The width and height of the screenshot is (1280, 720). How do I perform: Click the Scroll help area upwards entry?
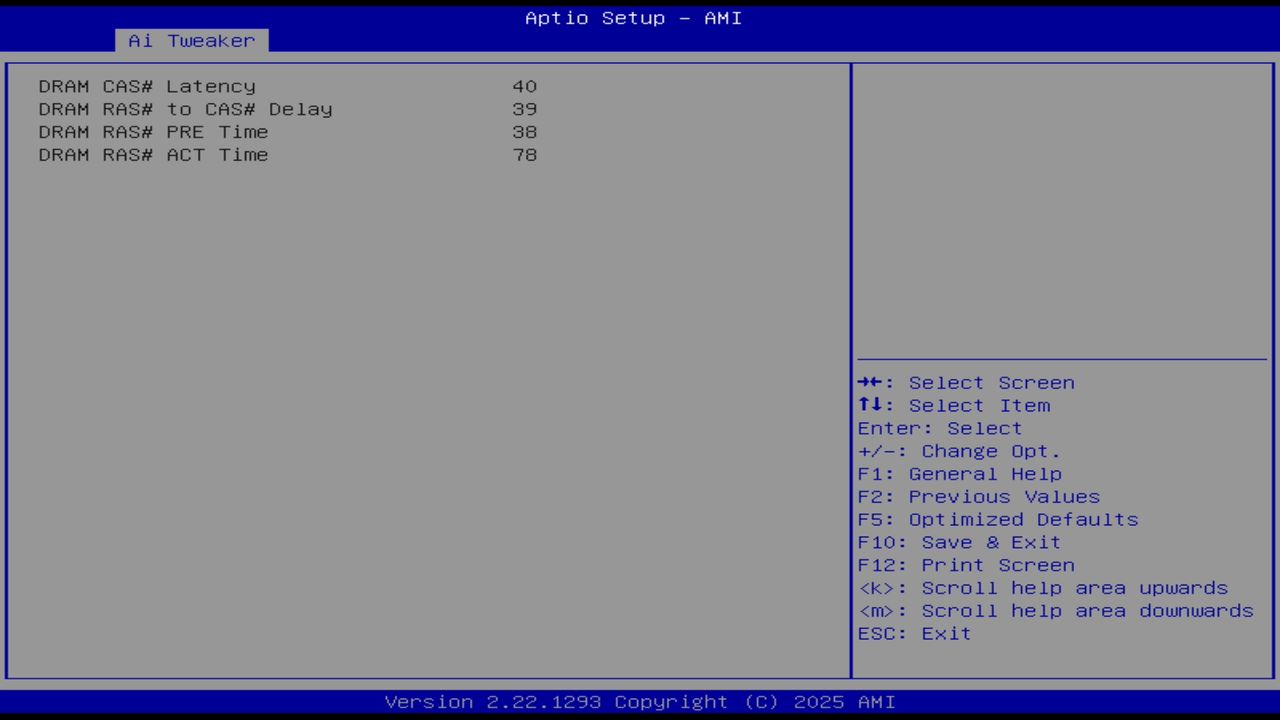coord(1043,588)
